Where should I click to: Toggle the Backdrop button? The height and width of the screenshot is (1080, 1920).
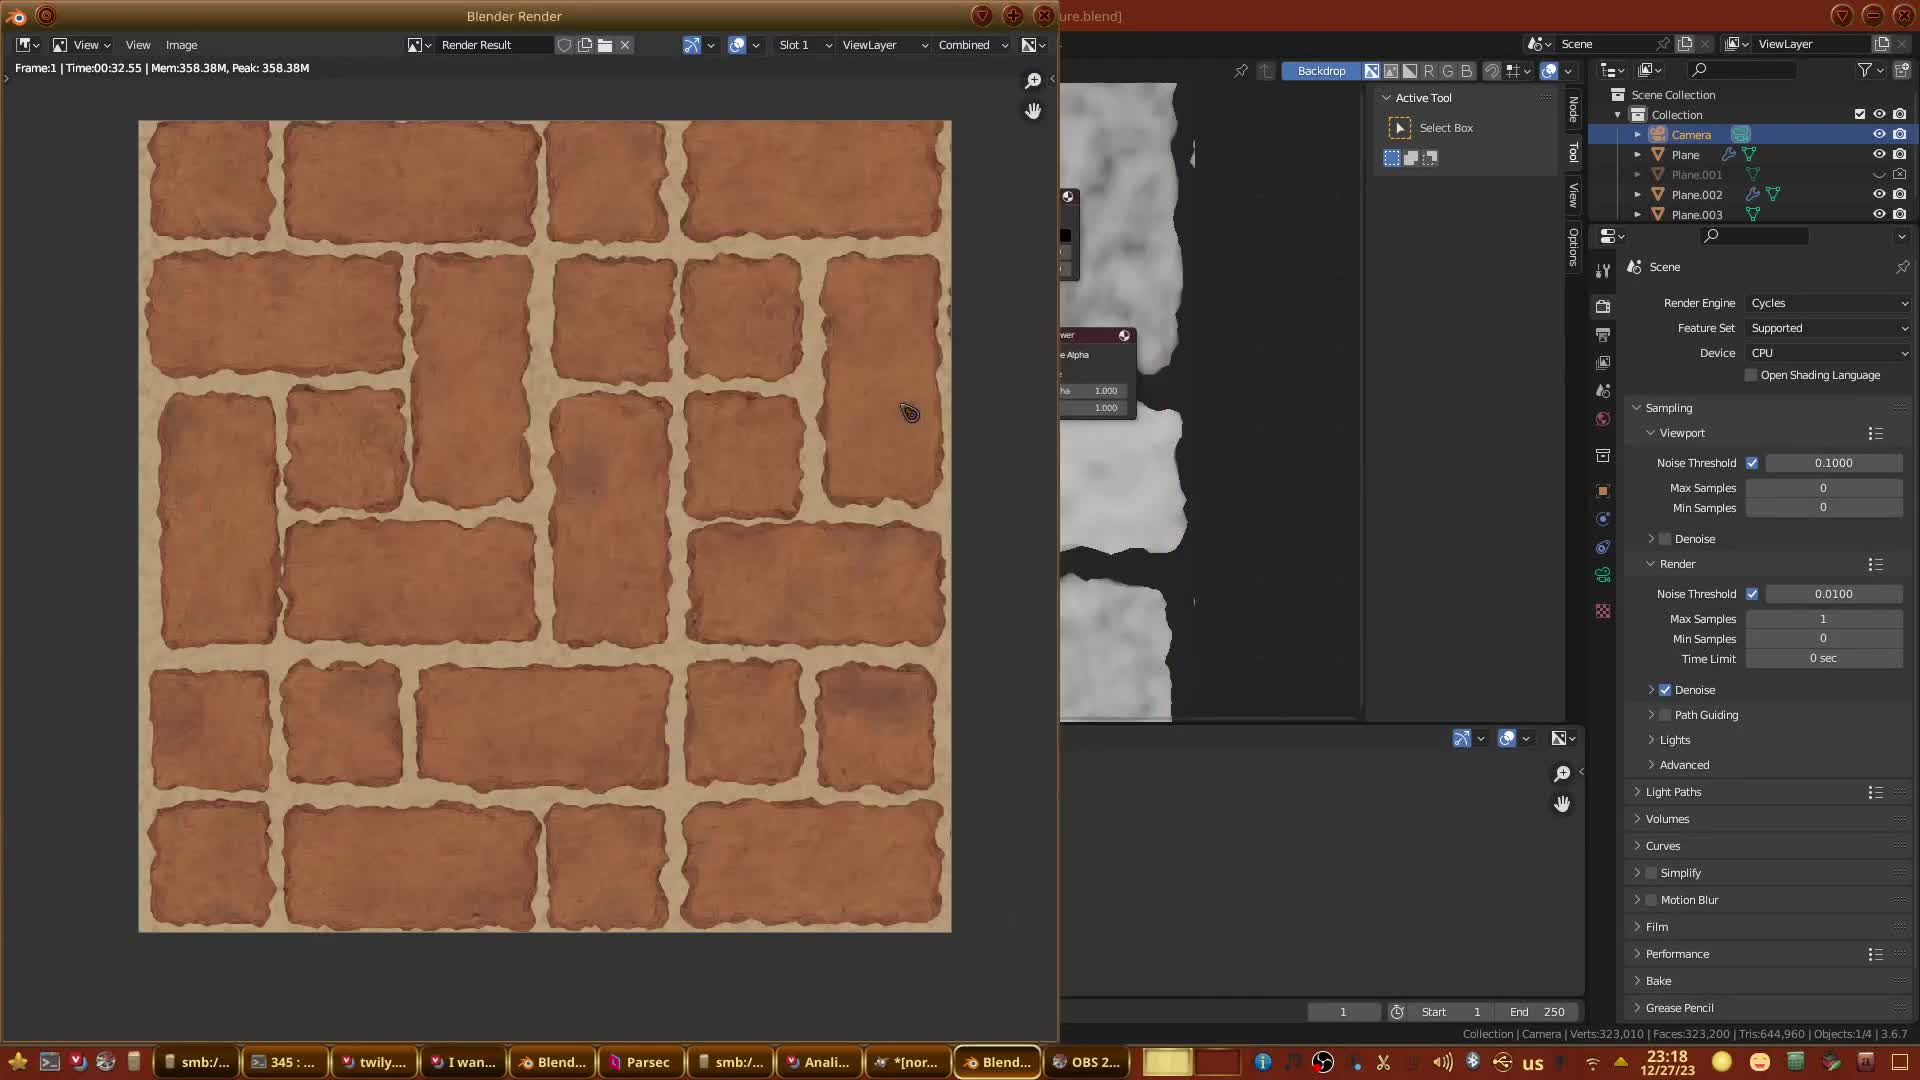[x=1321, y=71]
